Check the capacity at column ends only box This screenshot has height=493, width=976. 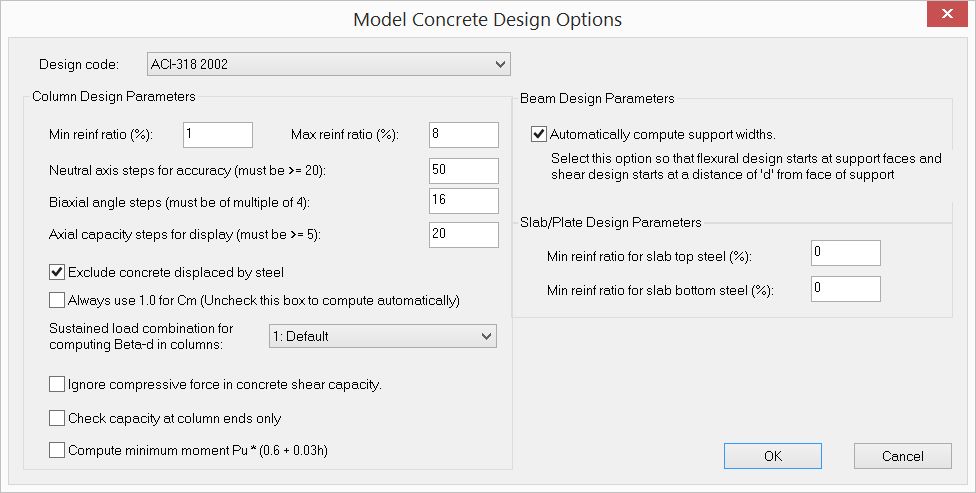(57, 418)
